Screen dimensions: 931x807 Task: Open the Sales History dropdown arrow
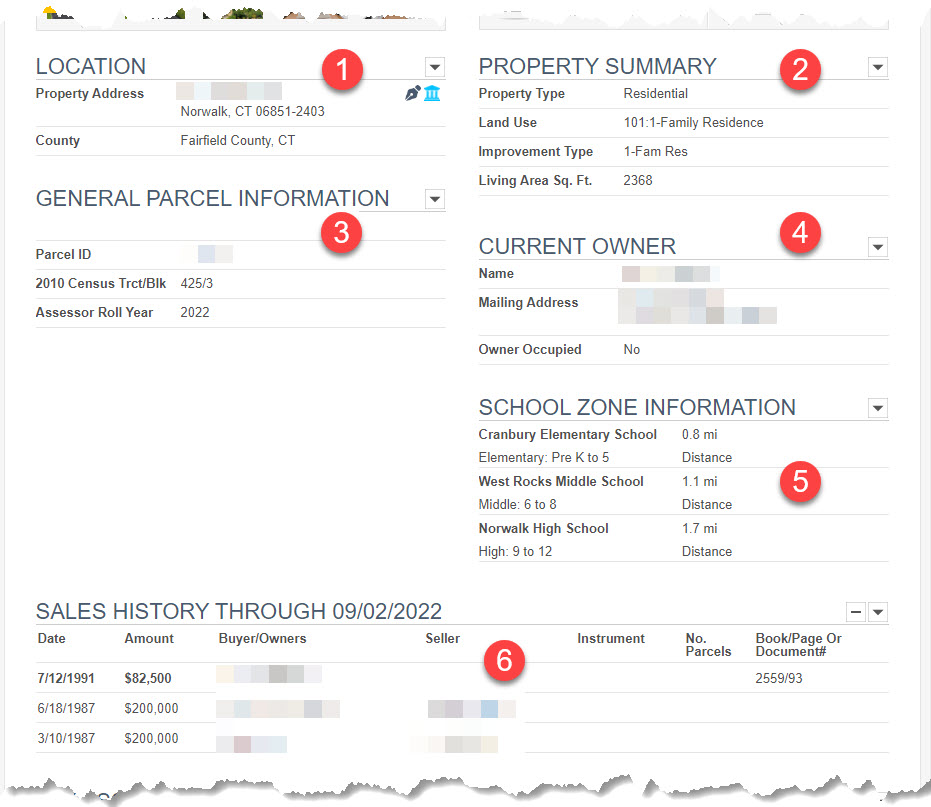(877, 611)
